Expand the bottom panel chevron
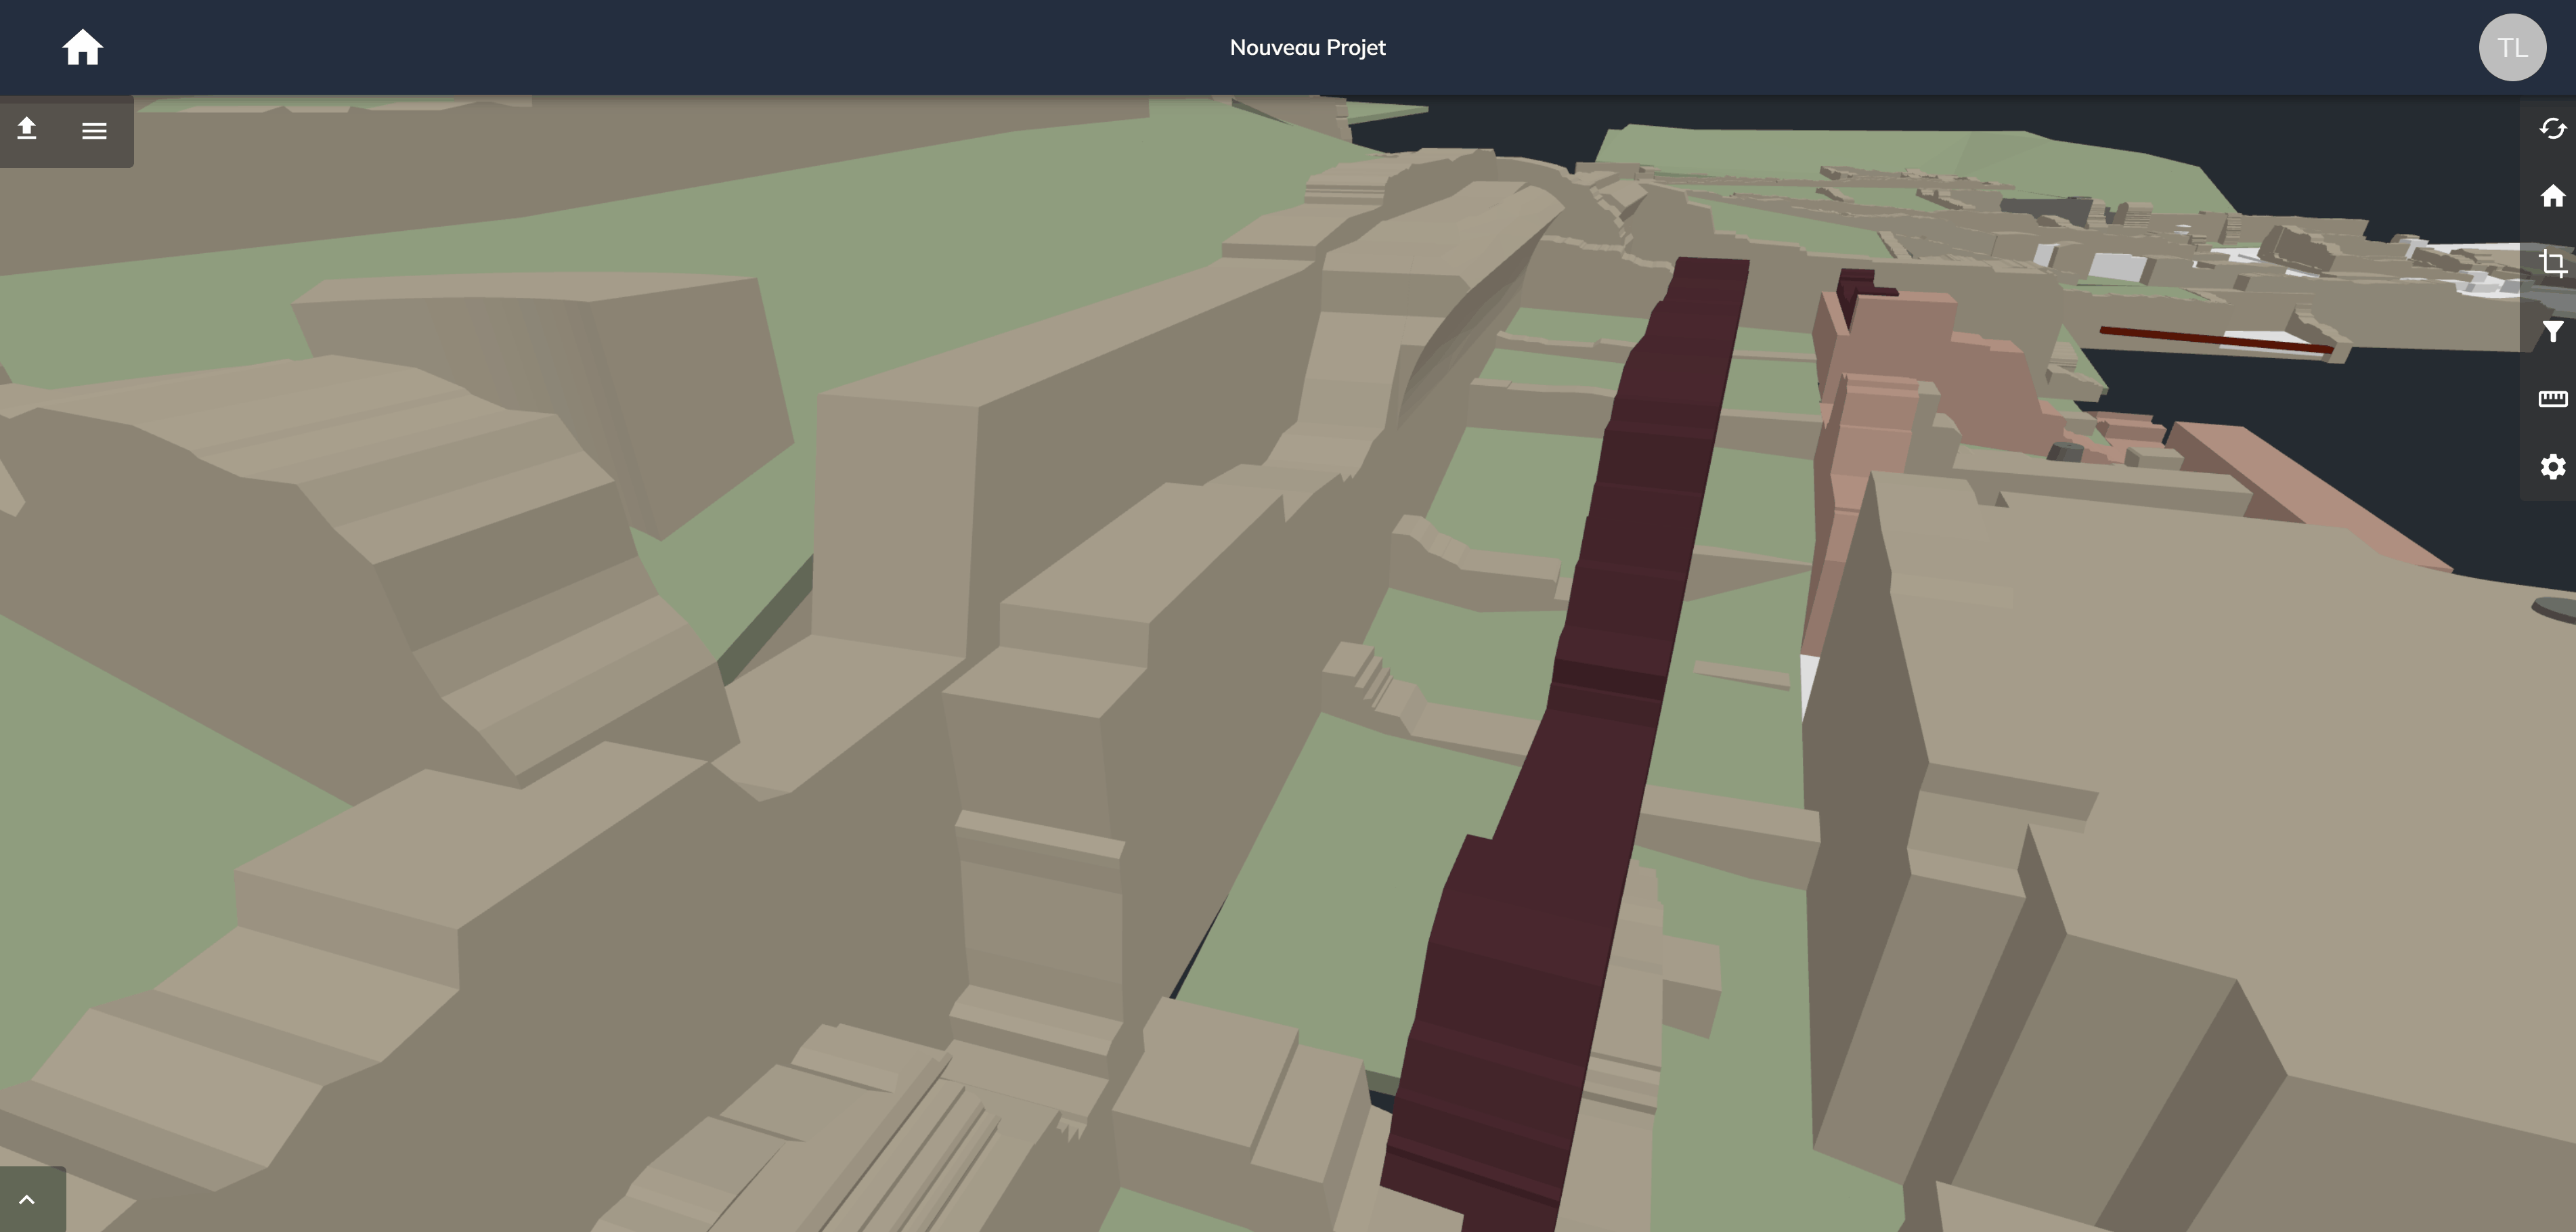2576x1232 pixels. [27, 1199]
